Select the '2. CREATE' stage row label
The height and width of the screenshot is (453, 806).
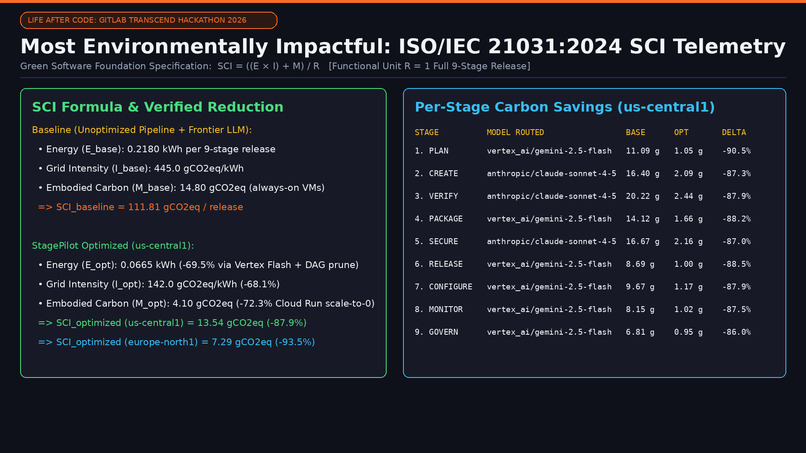click(436, 174)
